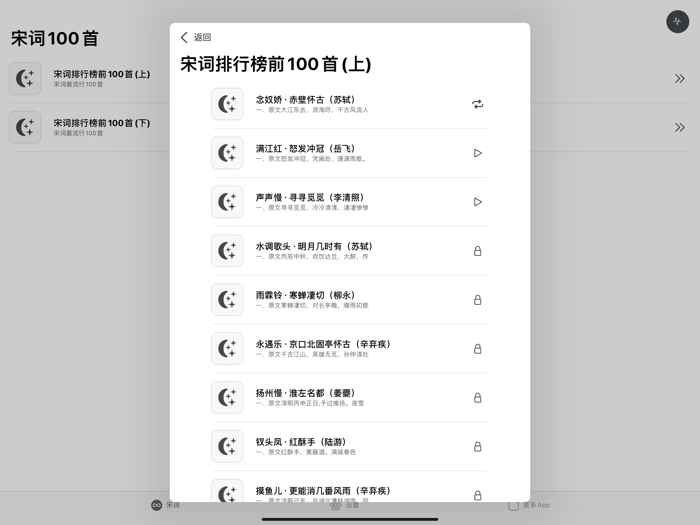
Task: Switch to the 宋词 bottom tab
Action: point(165,505)
